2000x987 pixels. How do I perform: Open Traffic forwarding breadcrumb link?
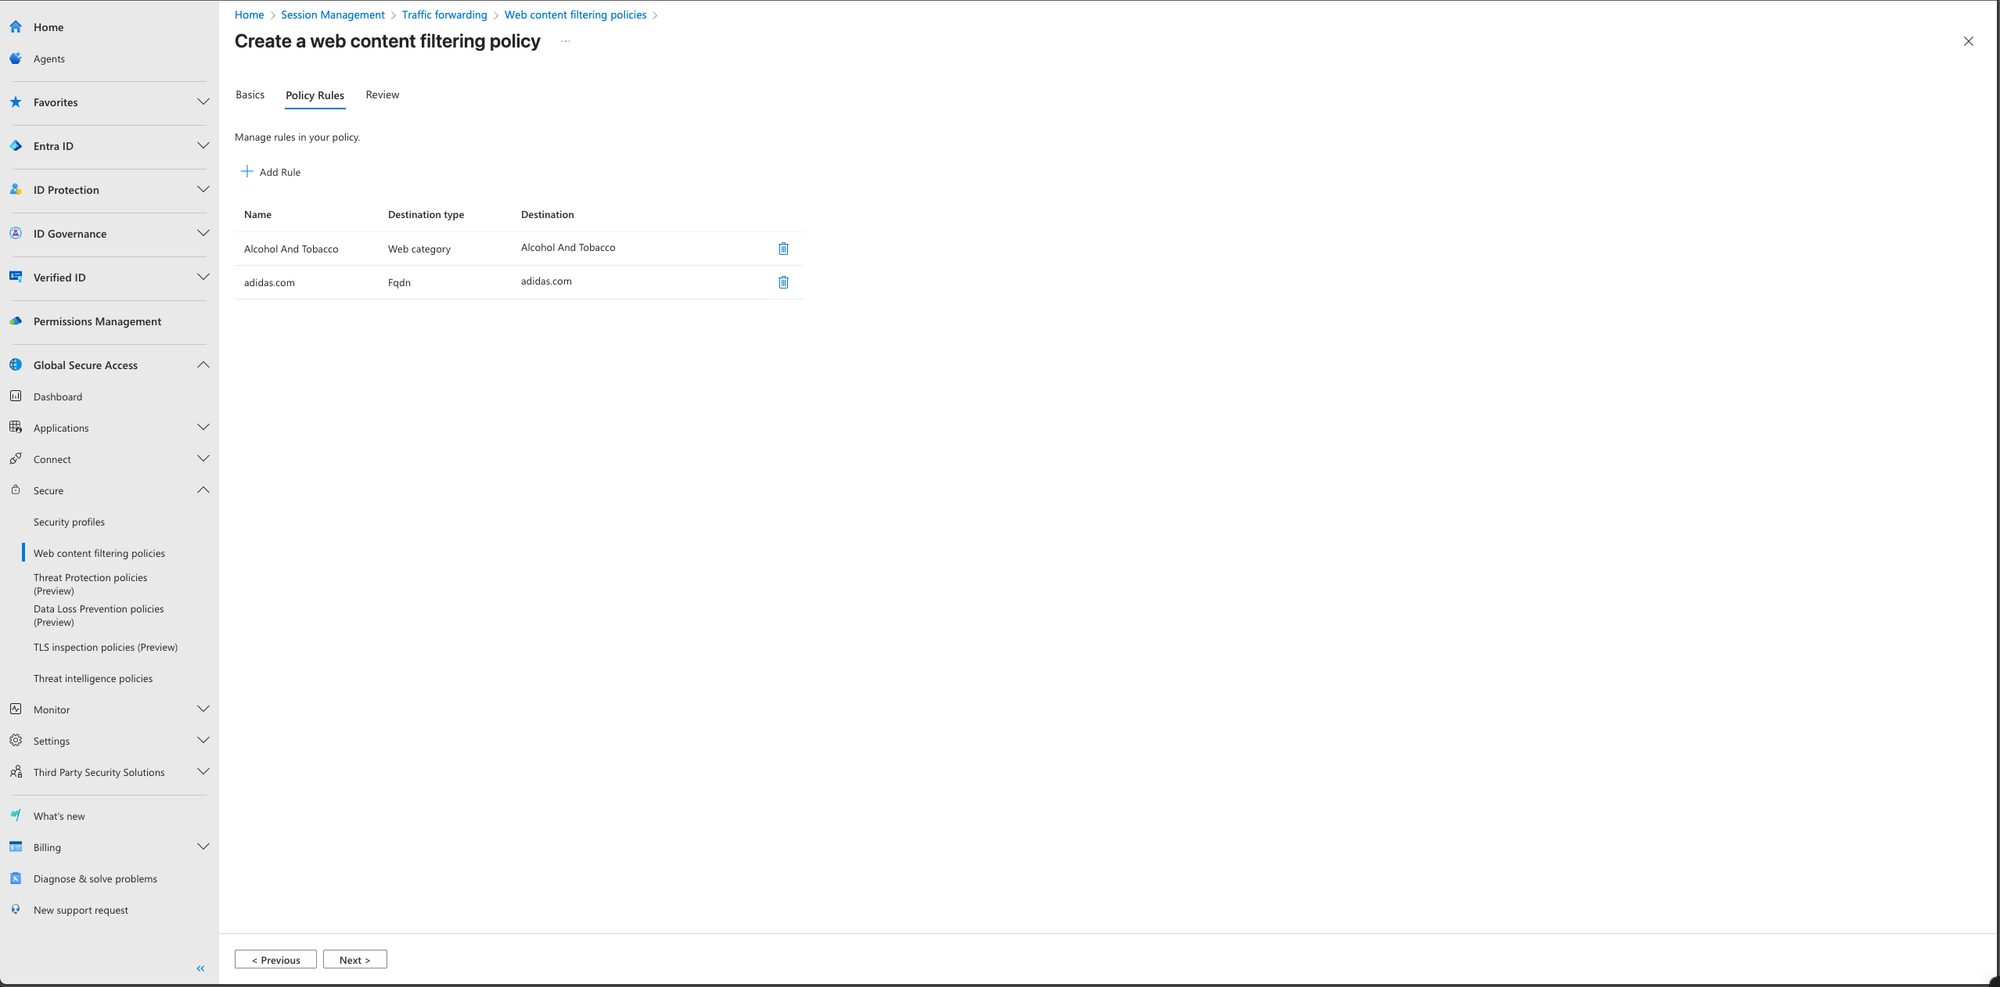(444, 15)
